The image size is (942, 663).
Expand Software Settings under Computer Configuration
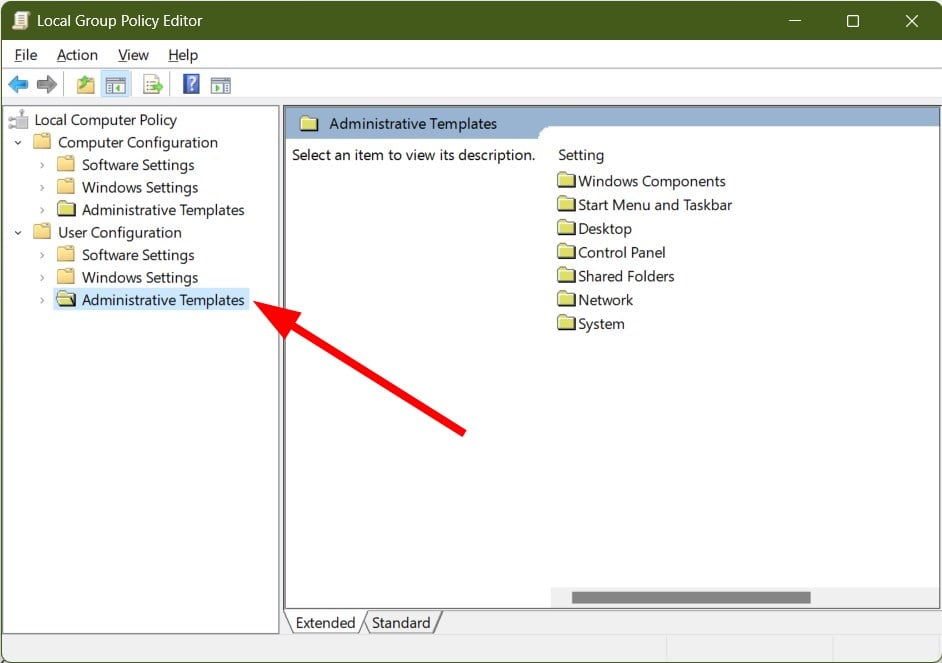point(41,165)
